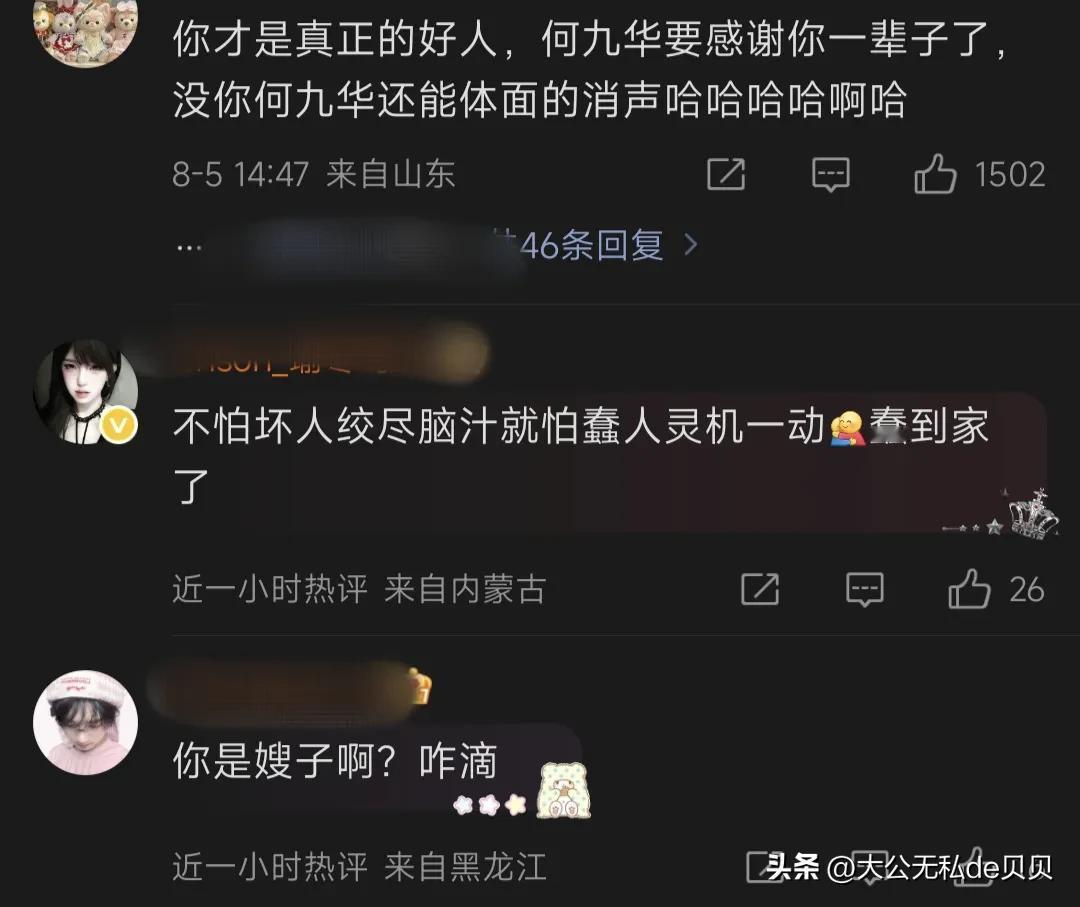This screenshot has height=907, width=1080.
Task: Open the 头条 @大公无私de贝贝 watermark link
Action: (x=908, y=867)
